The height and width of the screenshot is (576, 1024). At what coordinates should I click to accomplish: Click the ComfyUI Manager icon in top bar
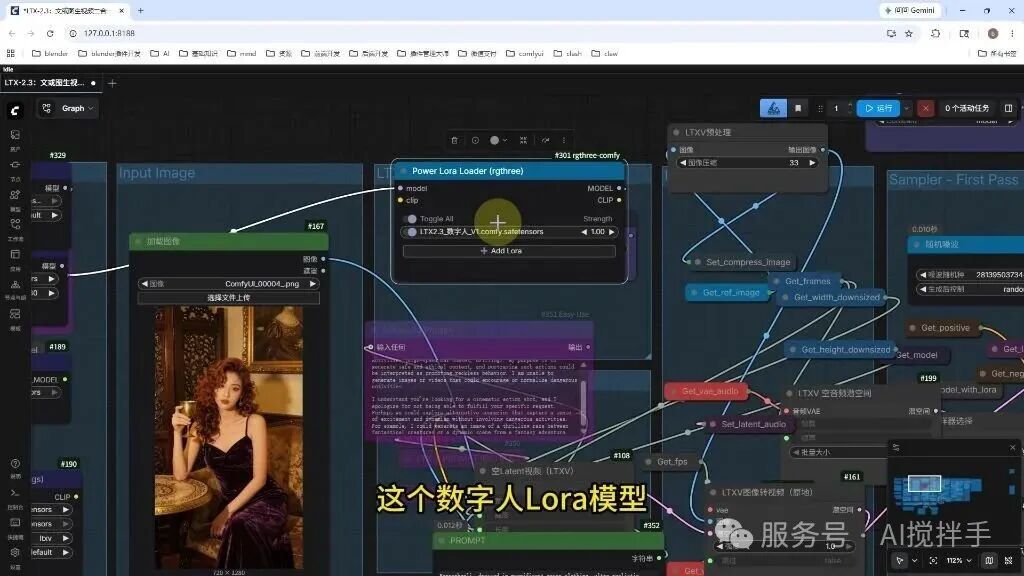(x=773, y=108)
